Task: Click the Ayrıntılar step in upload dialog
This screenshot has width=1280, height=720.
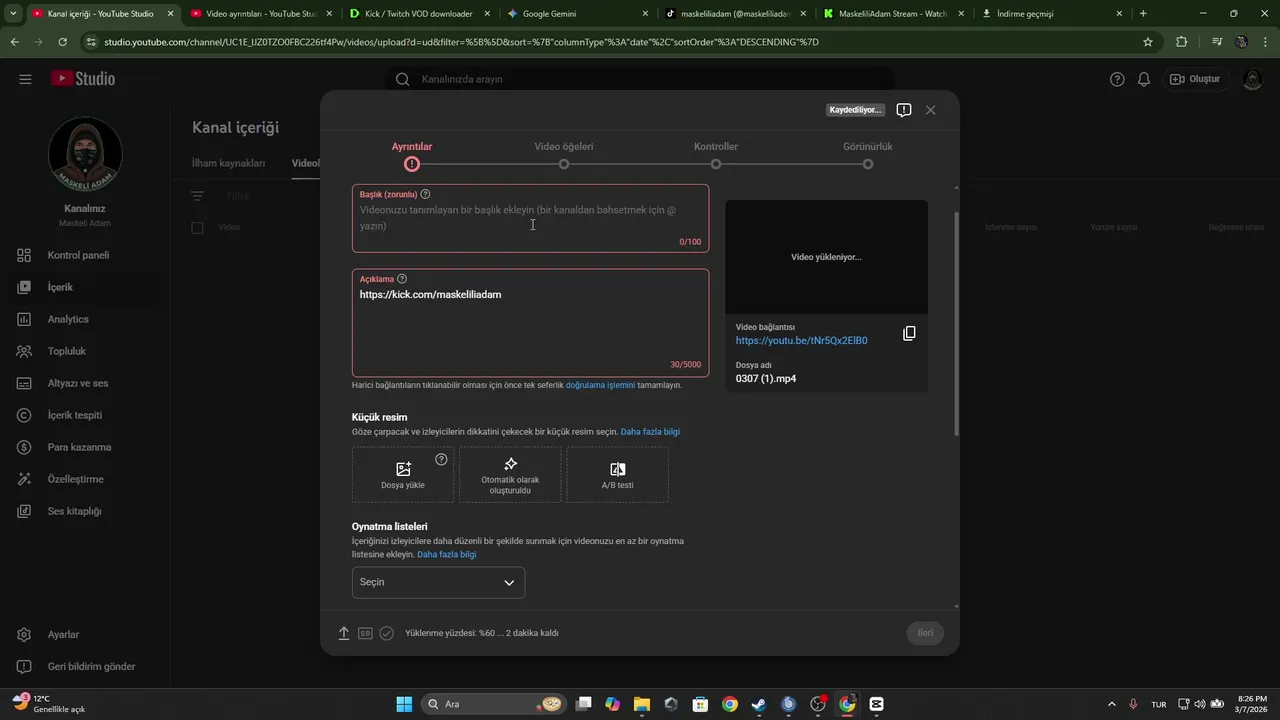Action: tap(412, 155)
